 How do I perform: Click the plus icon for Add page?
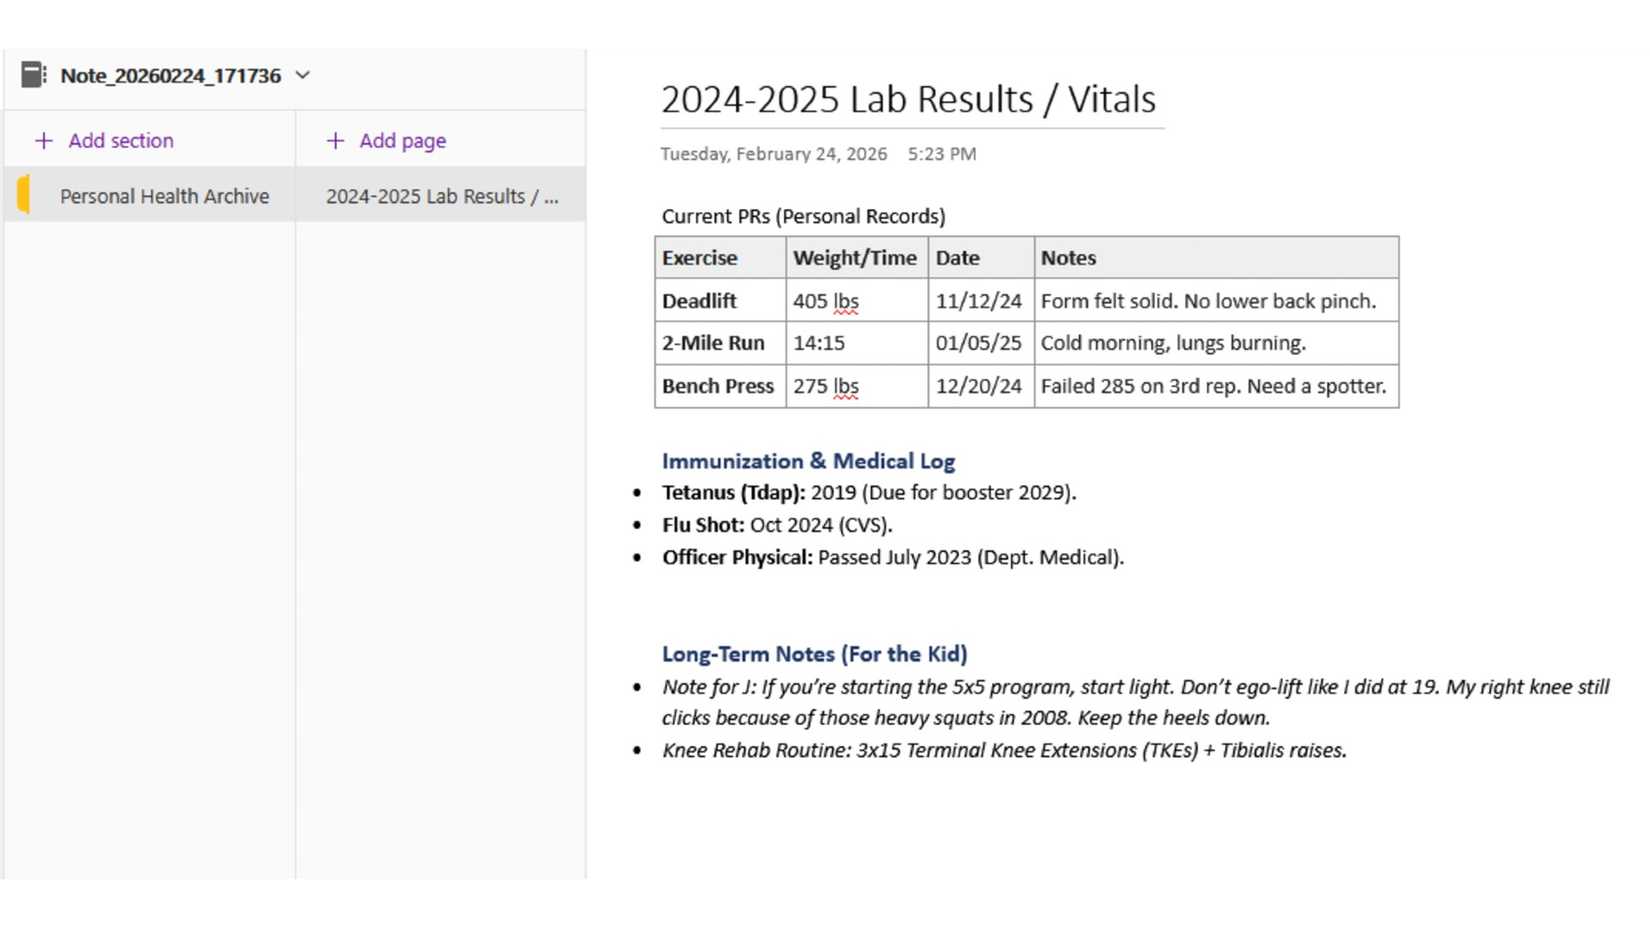point(335,141)
